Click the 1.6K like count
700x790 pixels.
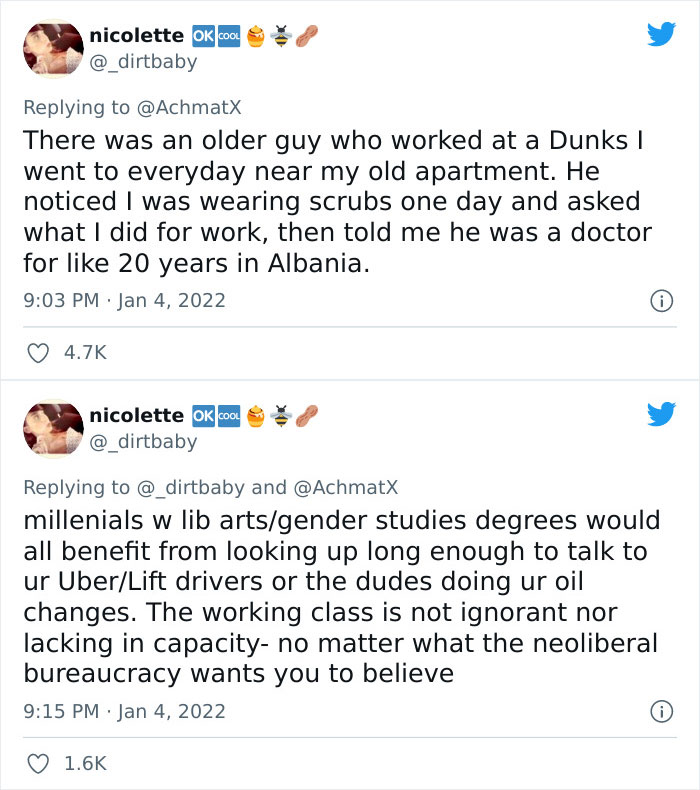pos(85,763)
